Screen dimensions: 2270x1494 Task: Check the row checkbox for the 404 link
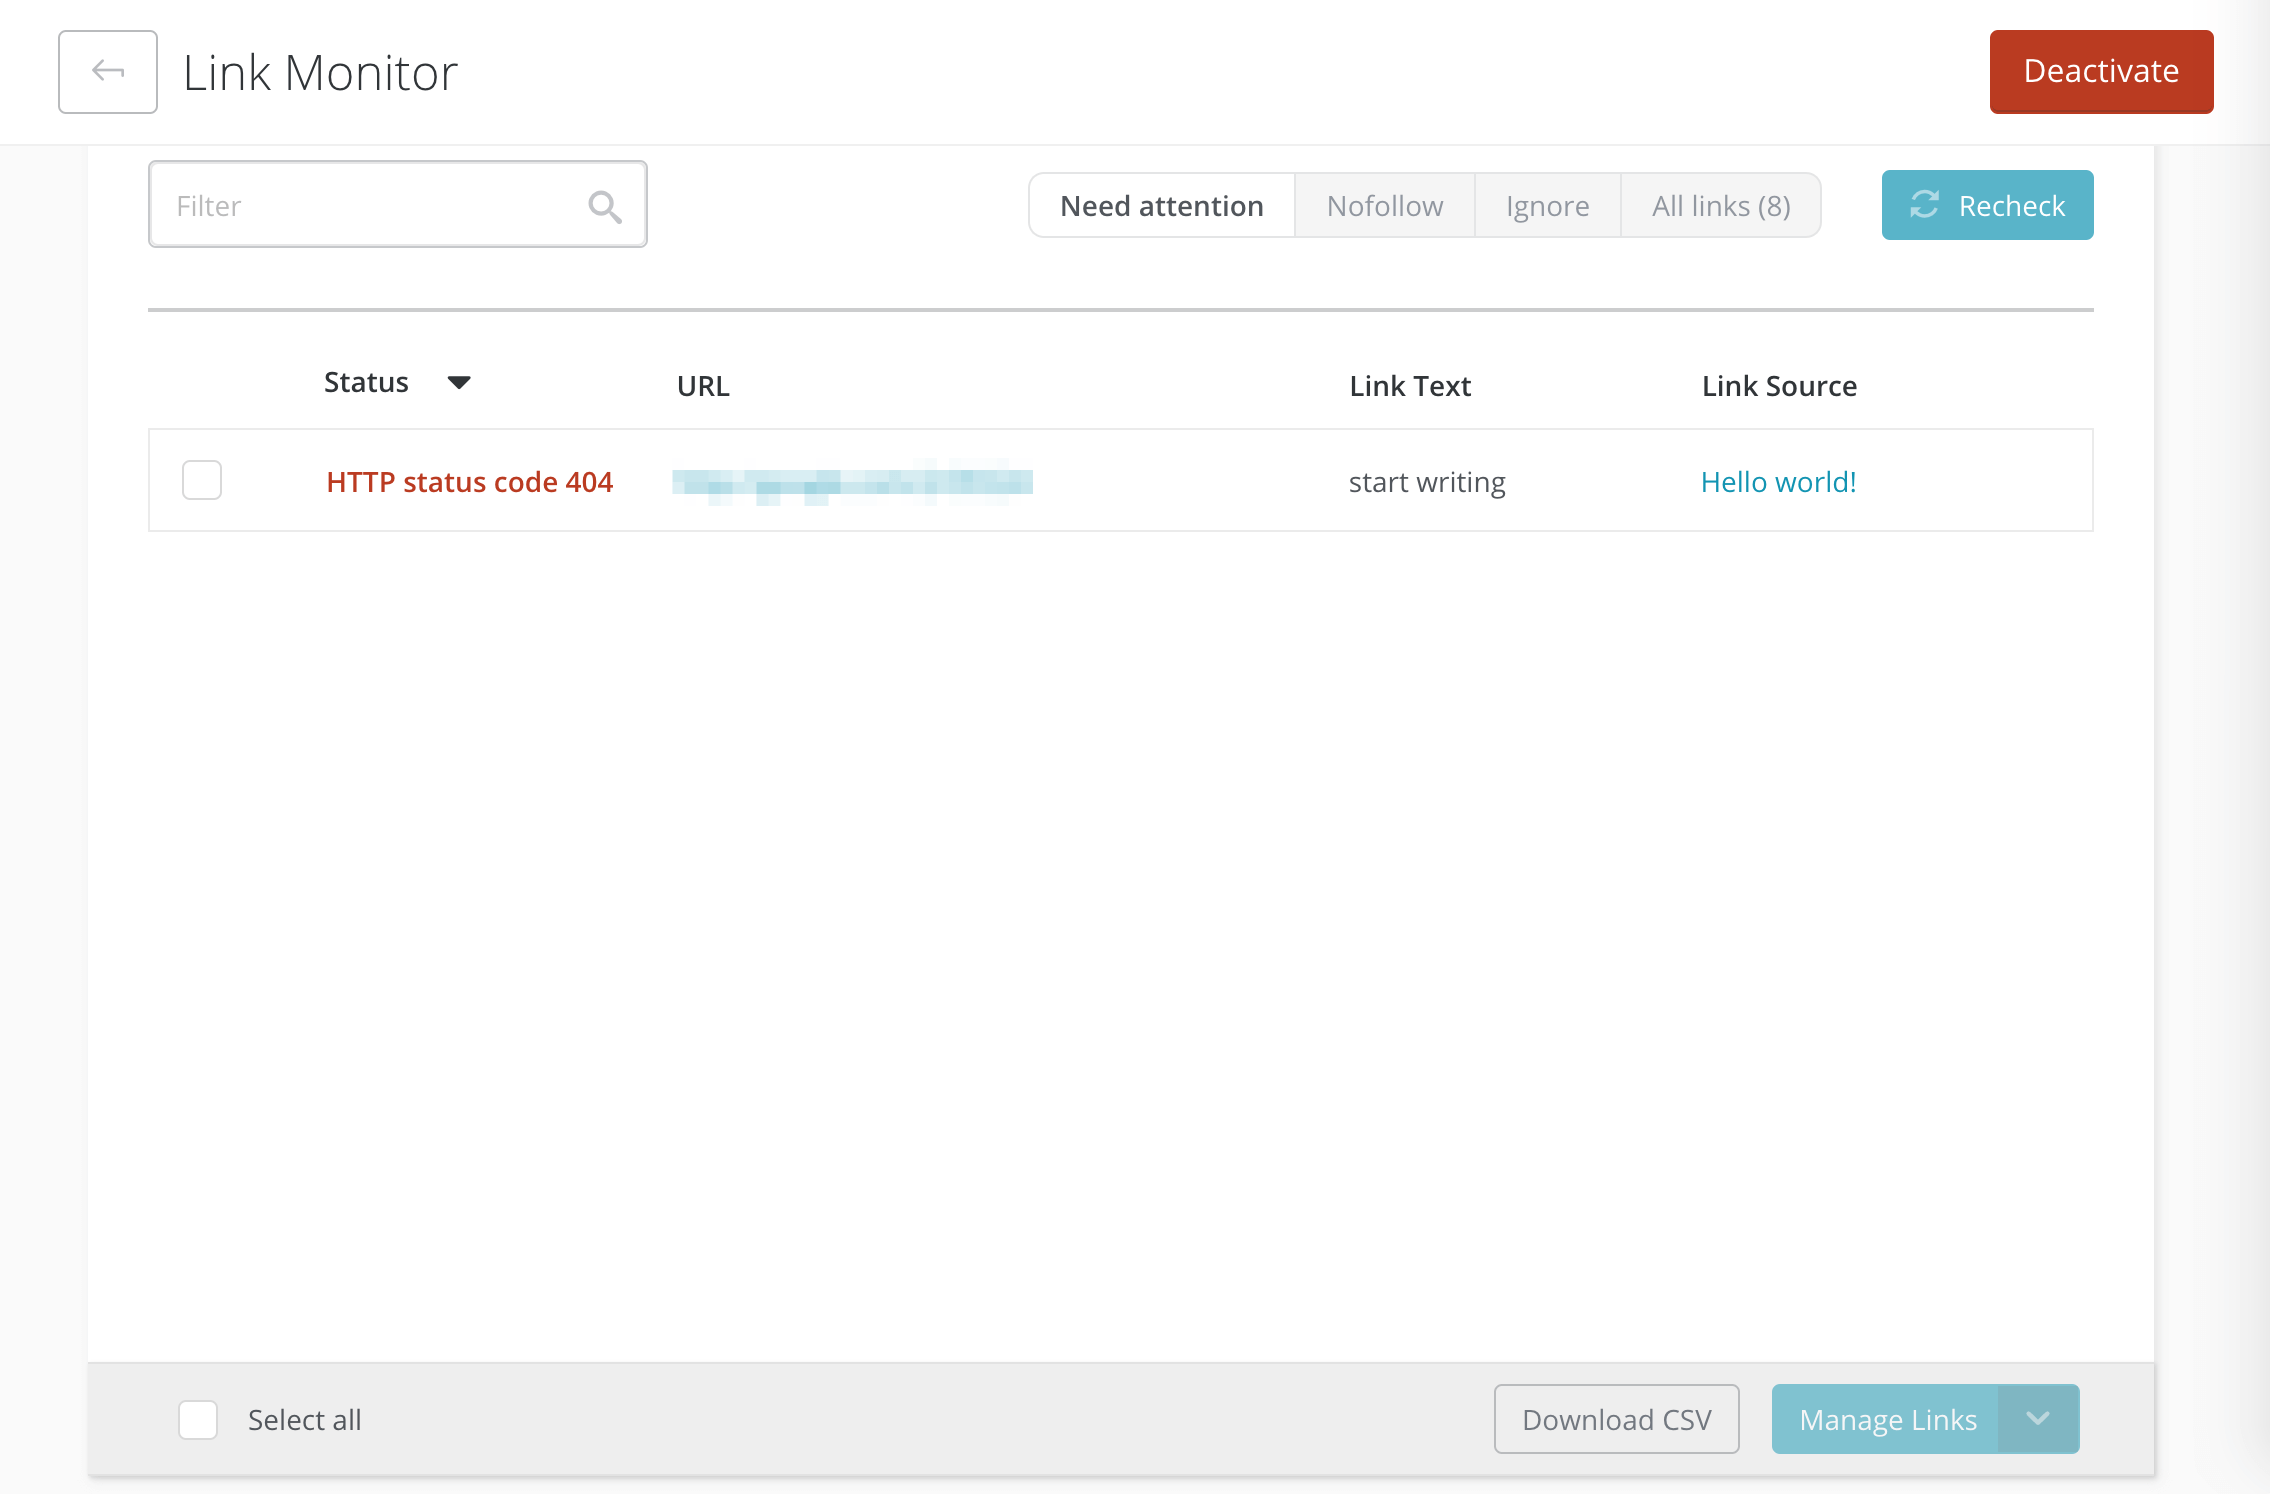click(202, 482)
